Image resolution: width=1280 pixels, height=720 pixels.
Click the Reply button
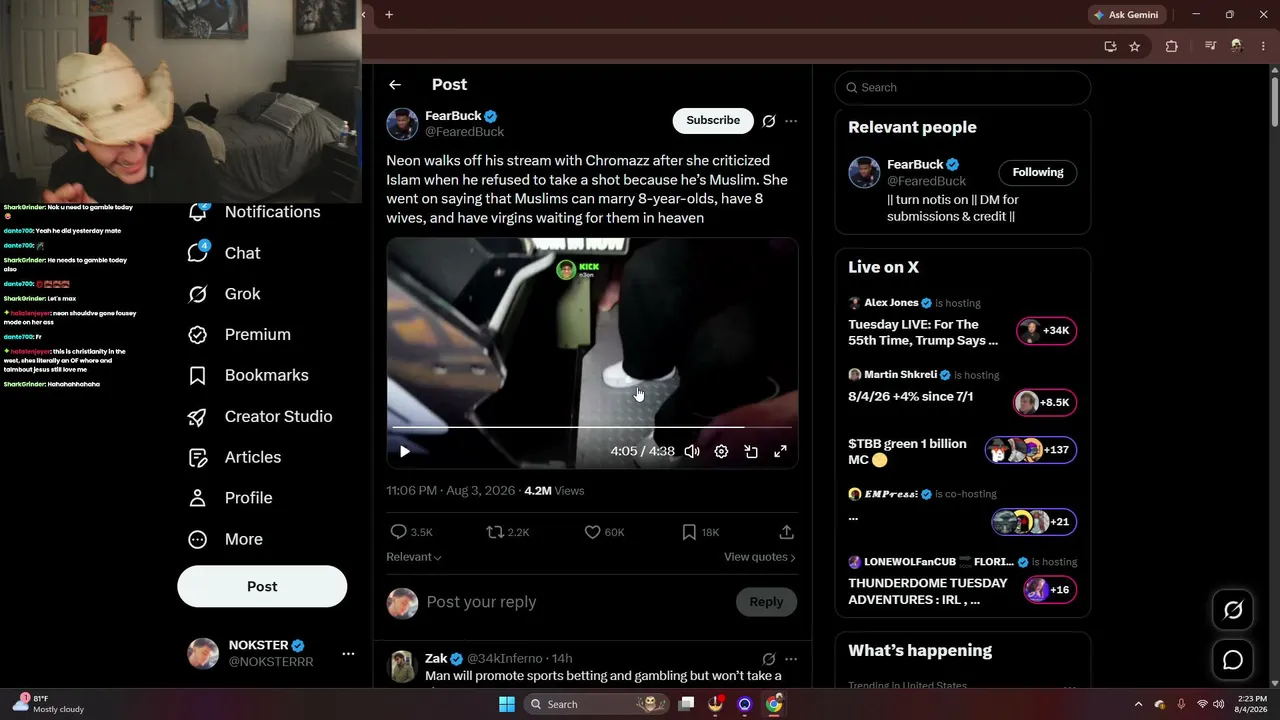[x=766, y=602]
